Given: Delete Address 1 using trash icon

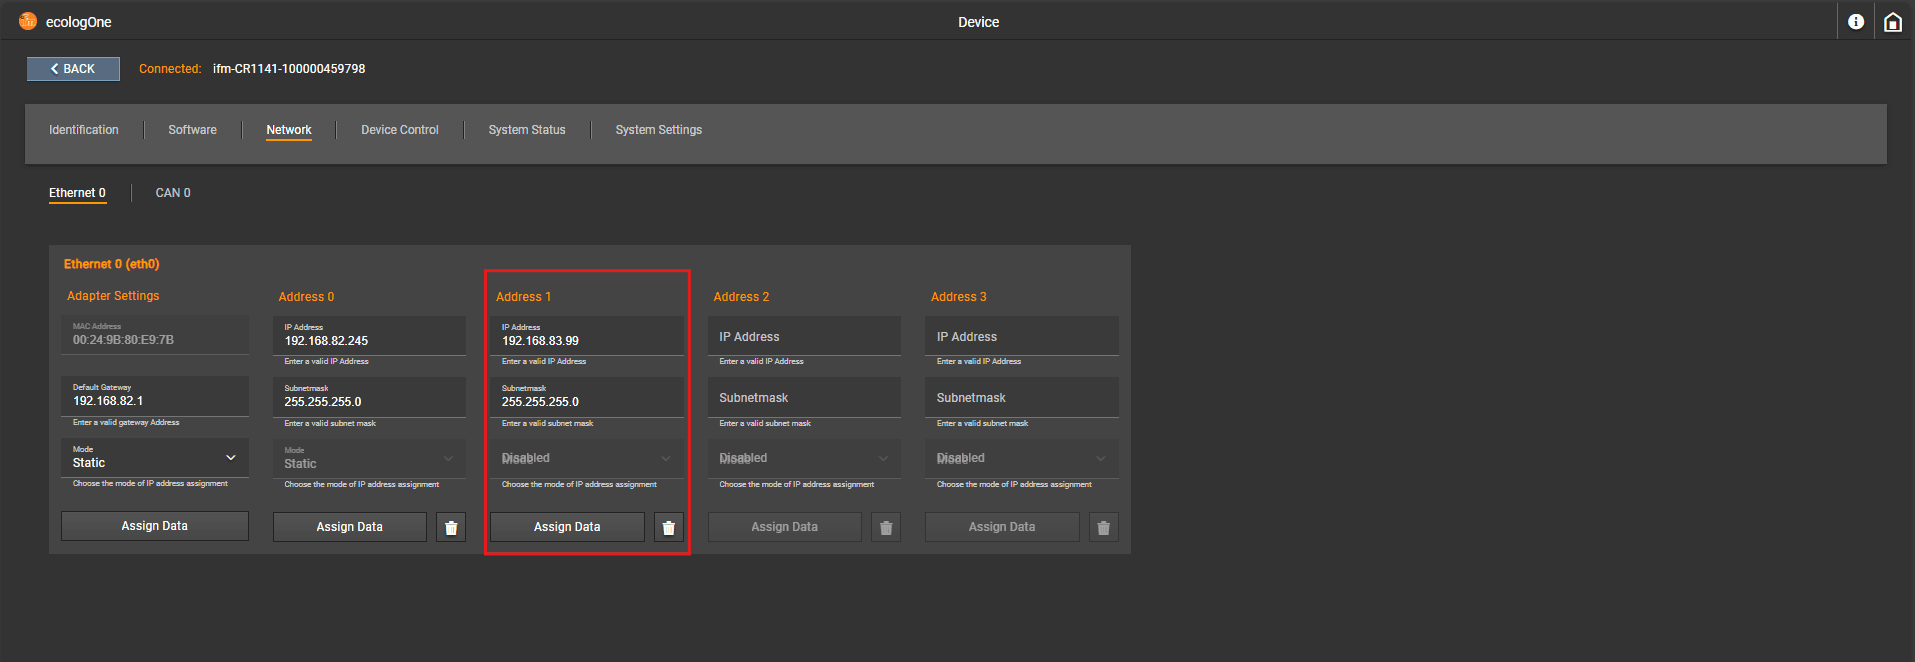Looking at the screenshot, I should click(x=669, y=527).
